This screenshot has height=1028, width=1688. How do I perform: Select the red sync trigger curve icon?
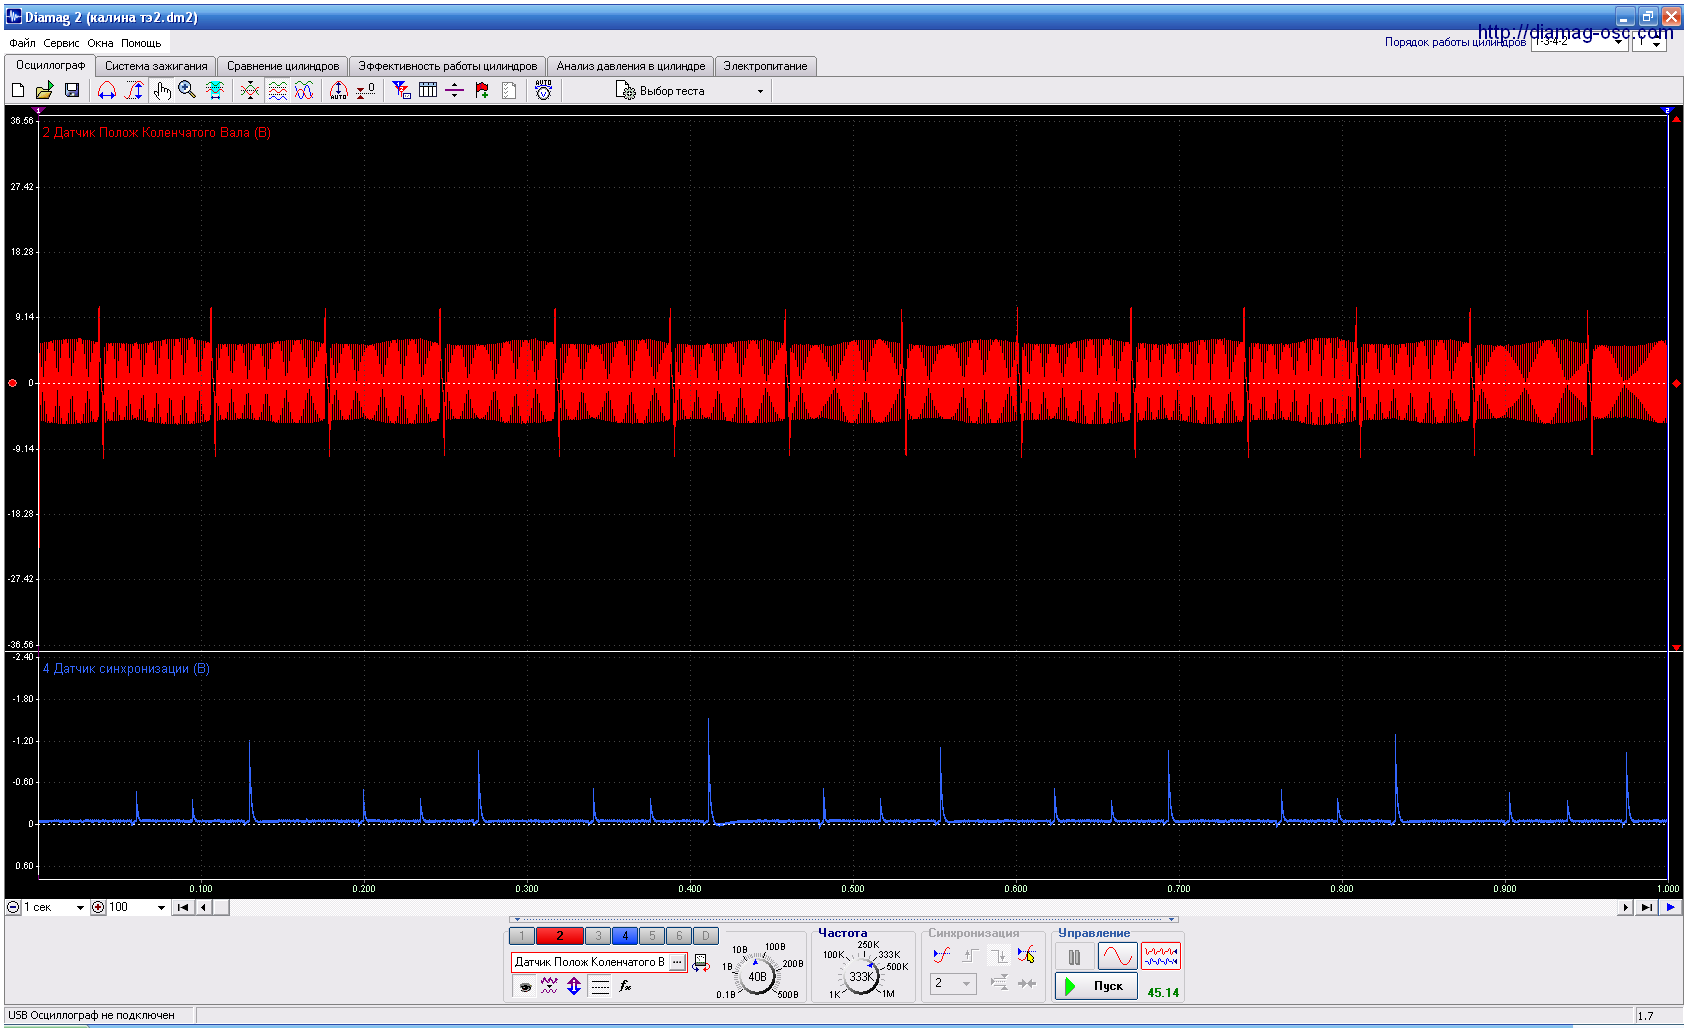[942, 955]
